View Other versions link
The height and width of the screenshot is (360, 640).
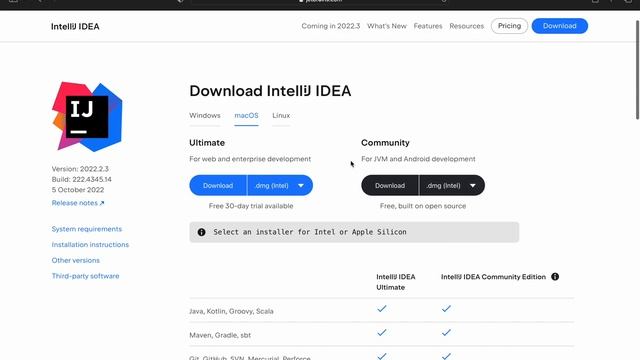point(76,260)
